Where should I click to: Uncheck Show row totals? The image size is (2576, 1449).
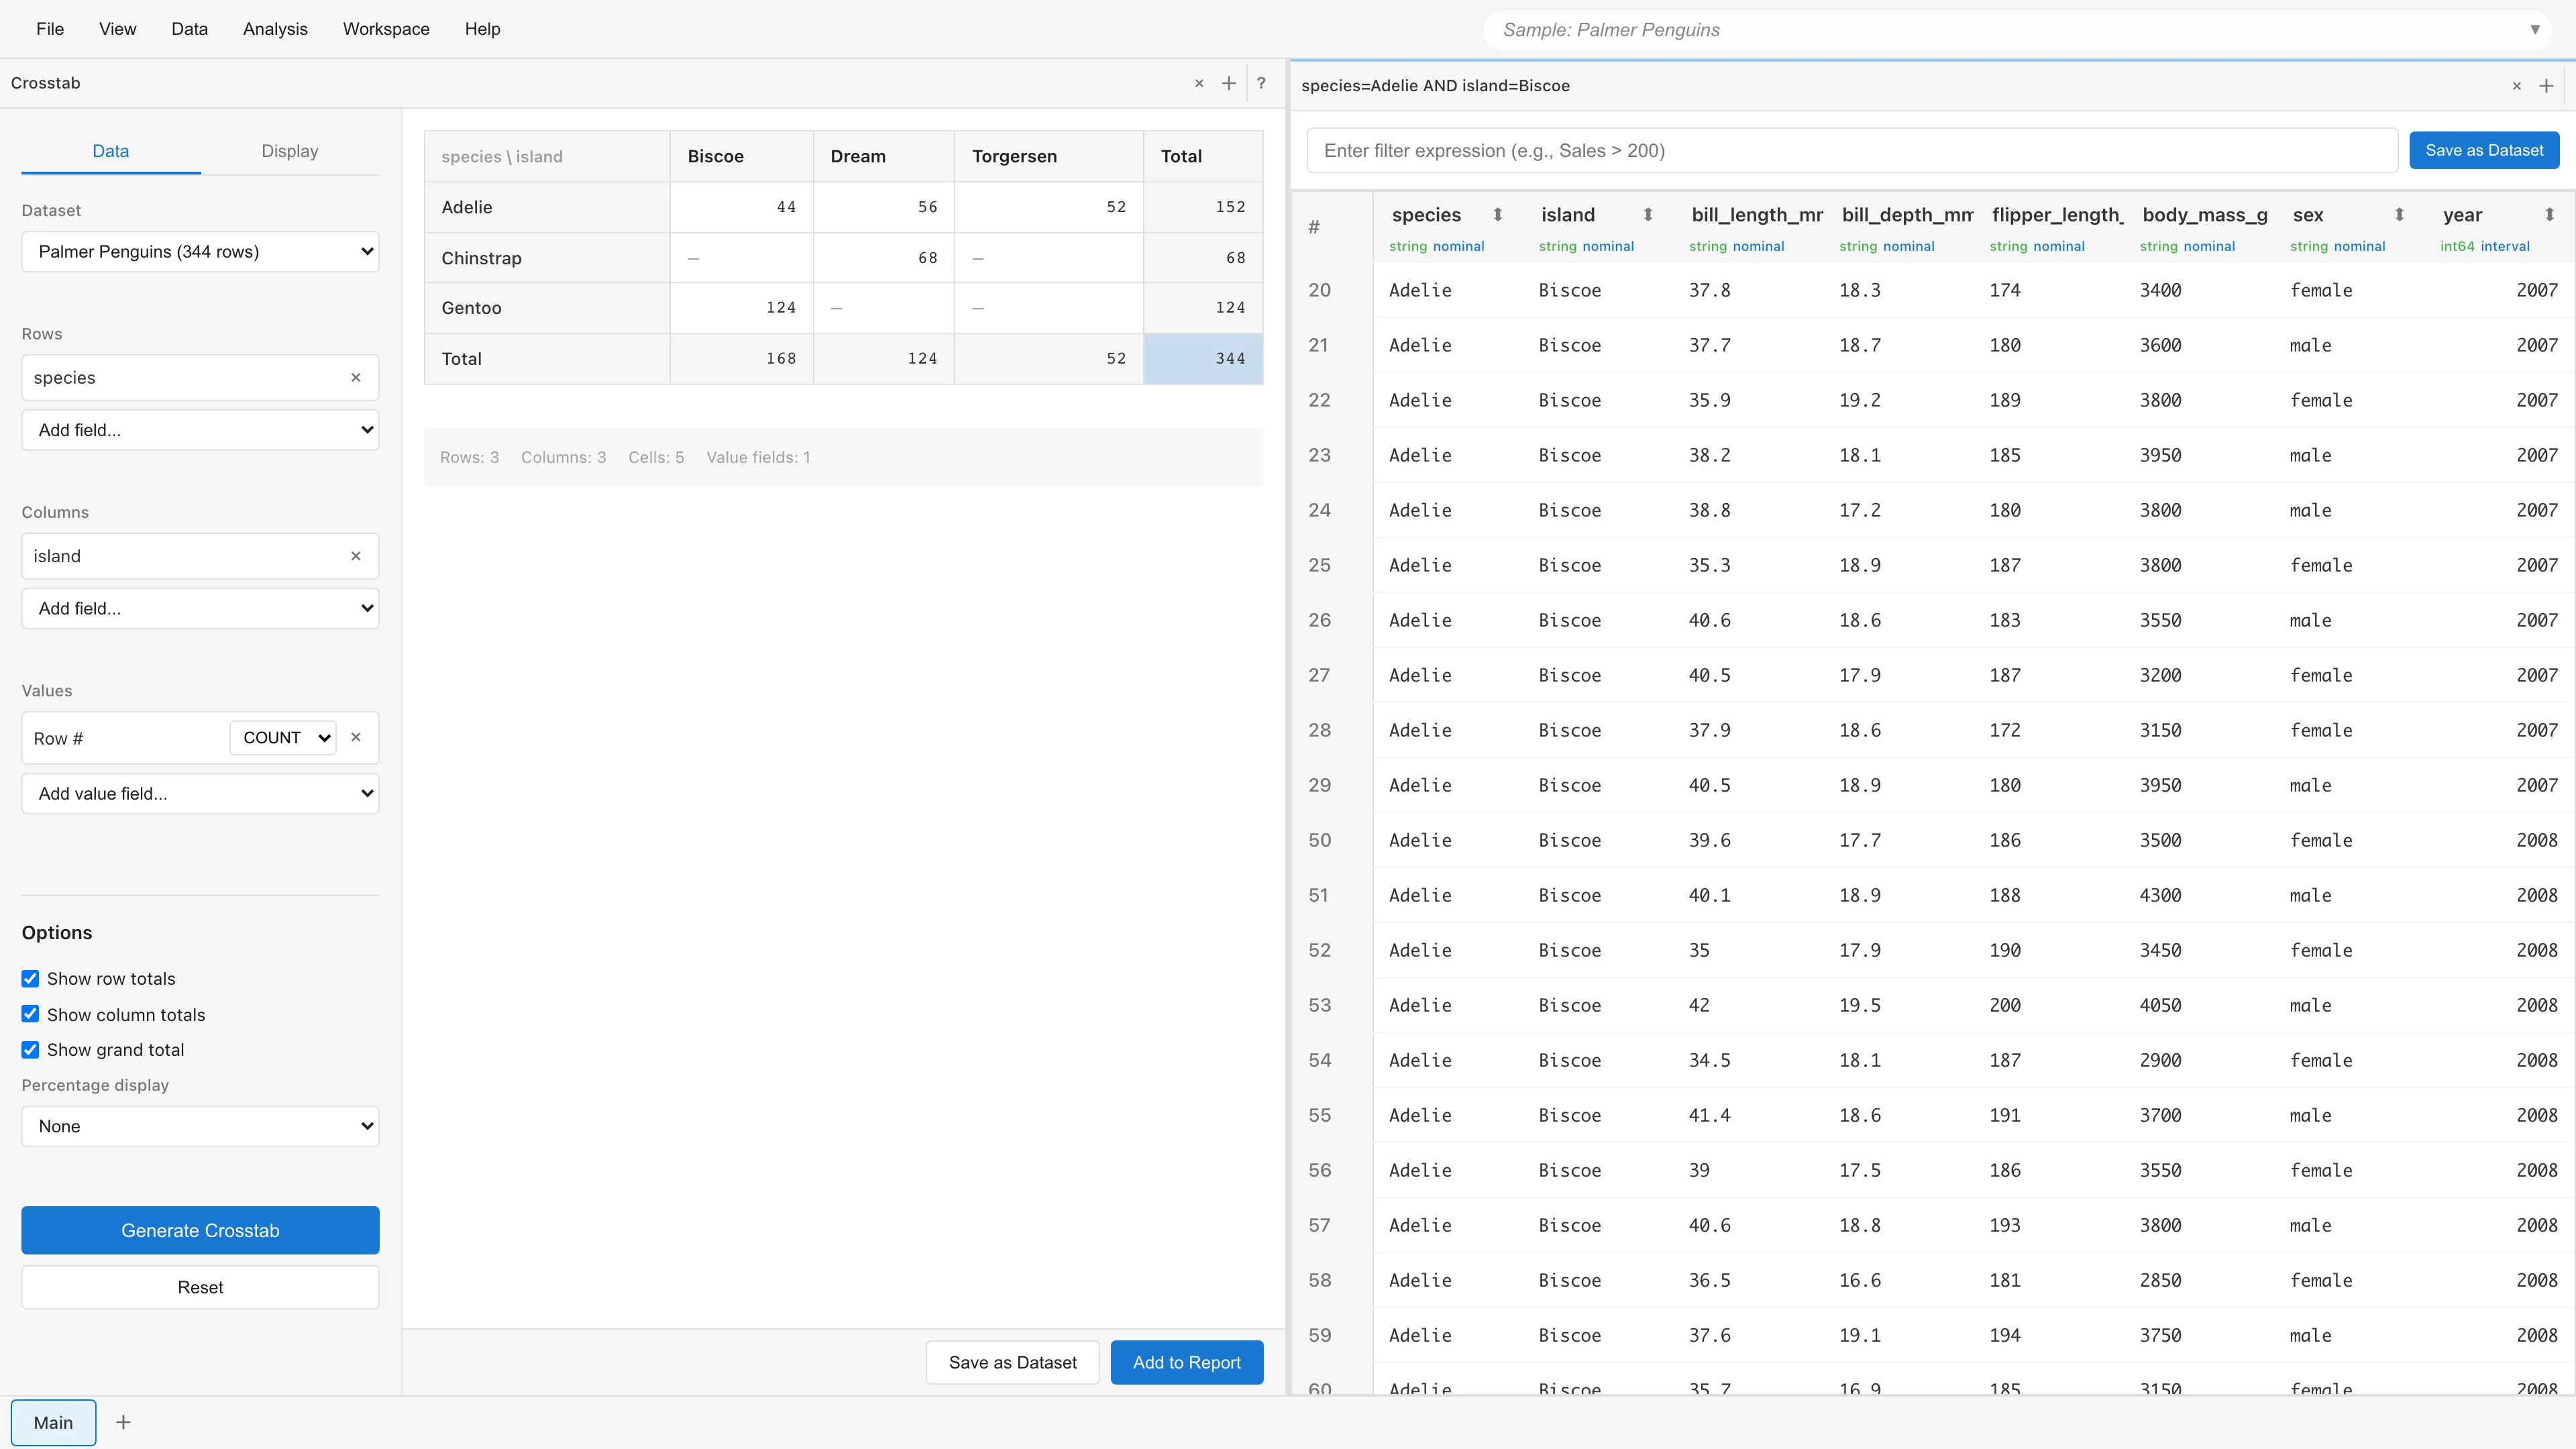tap(31, 978)
